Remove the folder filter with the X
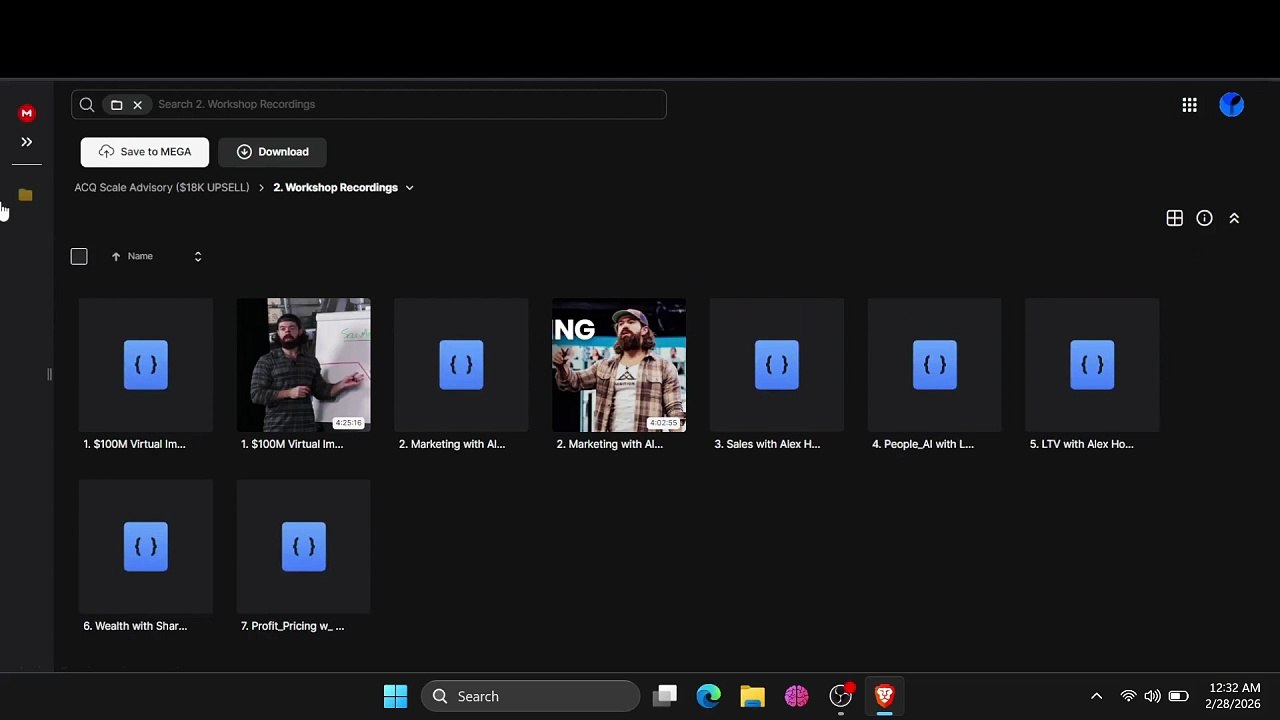The image size is (1280, 720). (138, 105)
